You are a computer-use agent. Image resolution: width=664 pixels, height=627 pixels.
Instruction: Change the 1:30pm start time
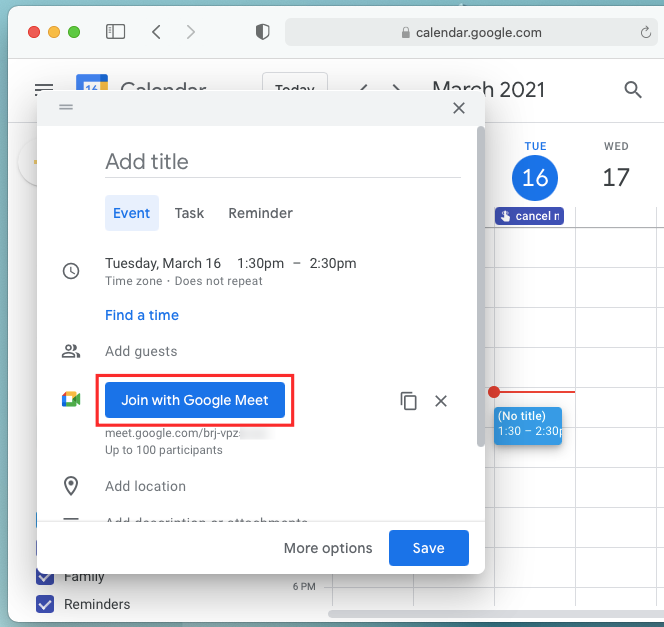tap(260, 263)
